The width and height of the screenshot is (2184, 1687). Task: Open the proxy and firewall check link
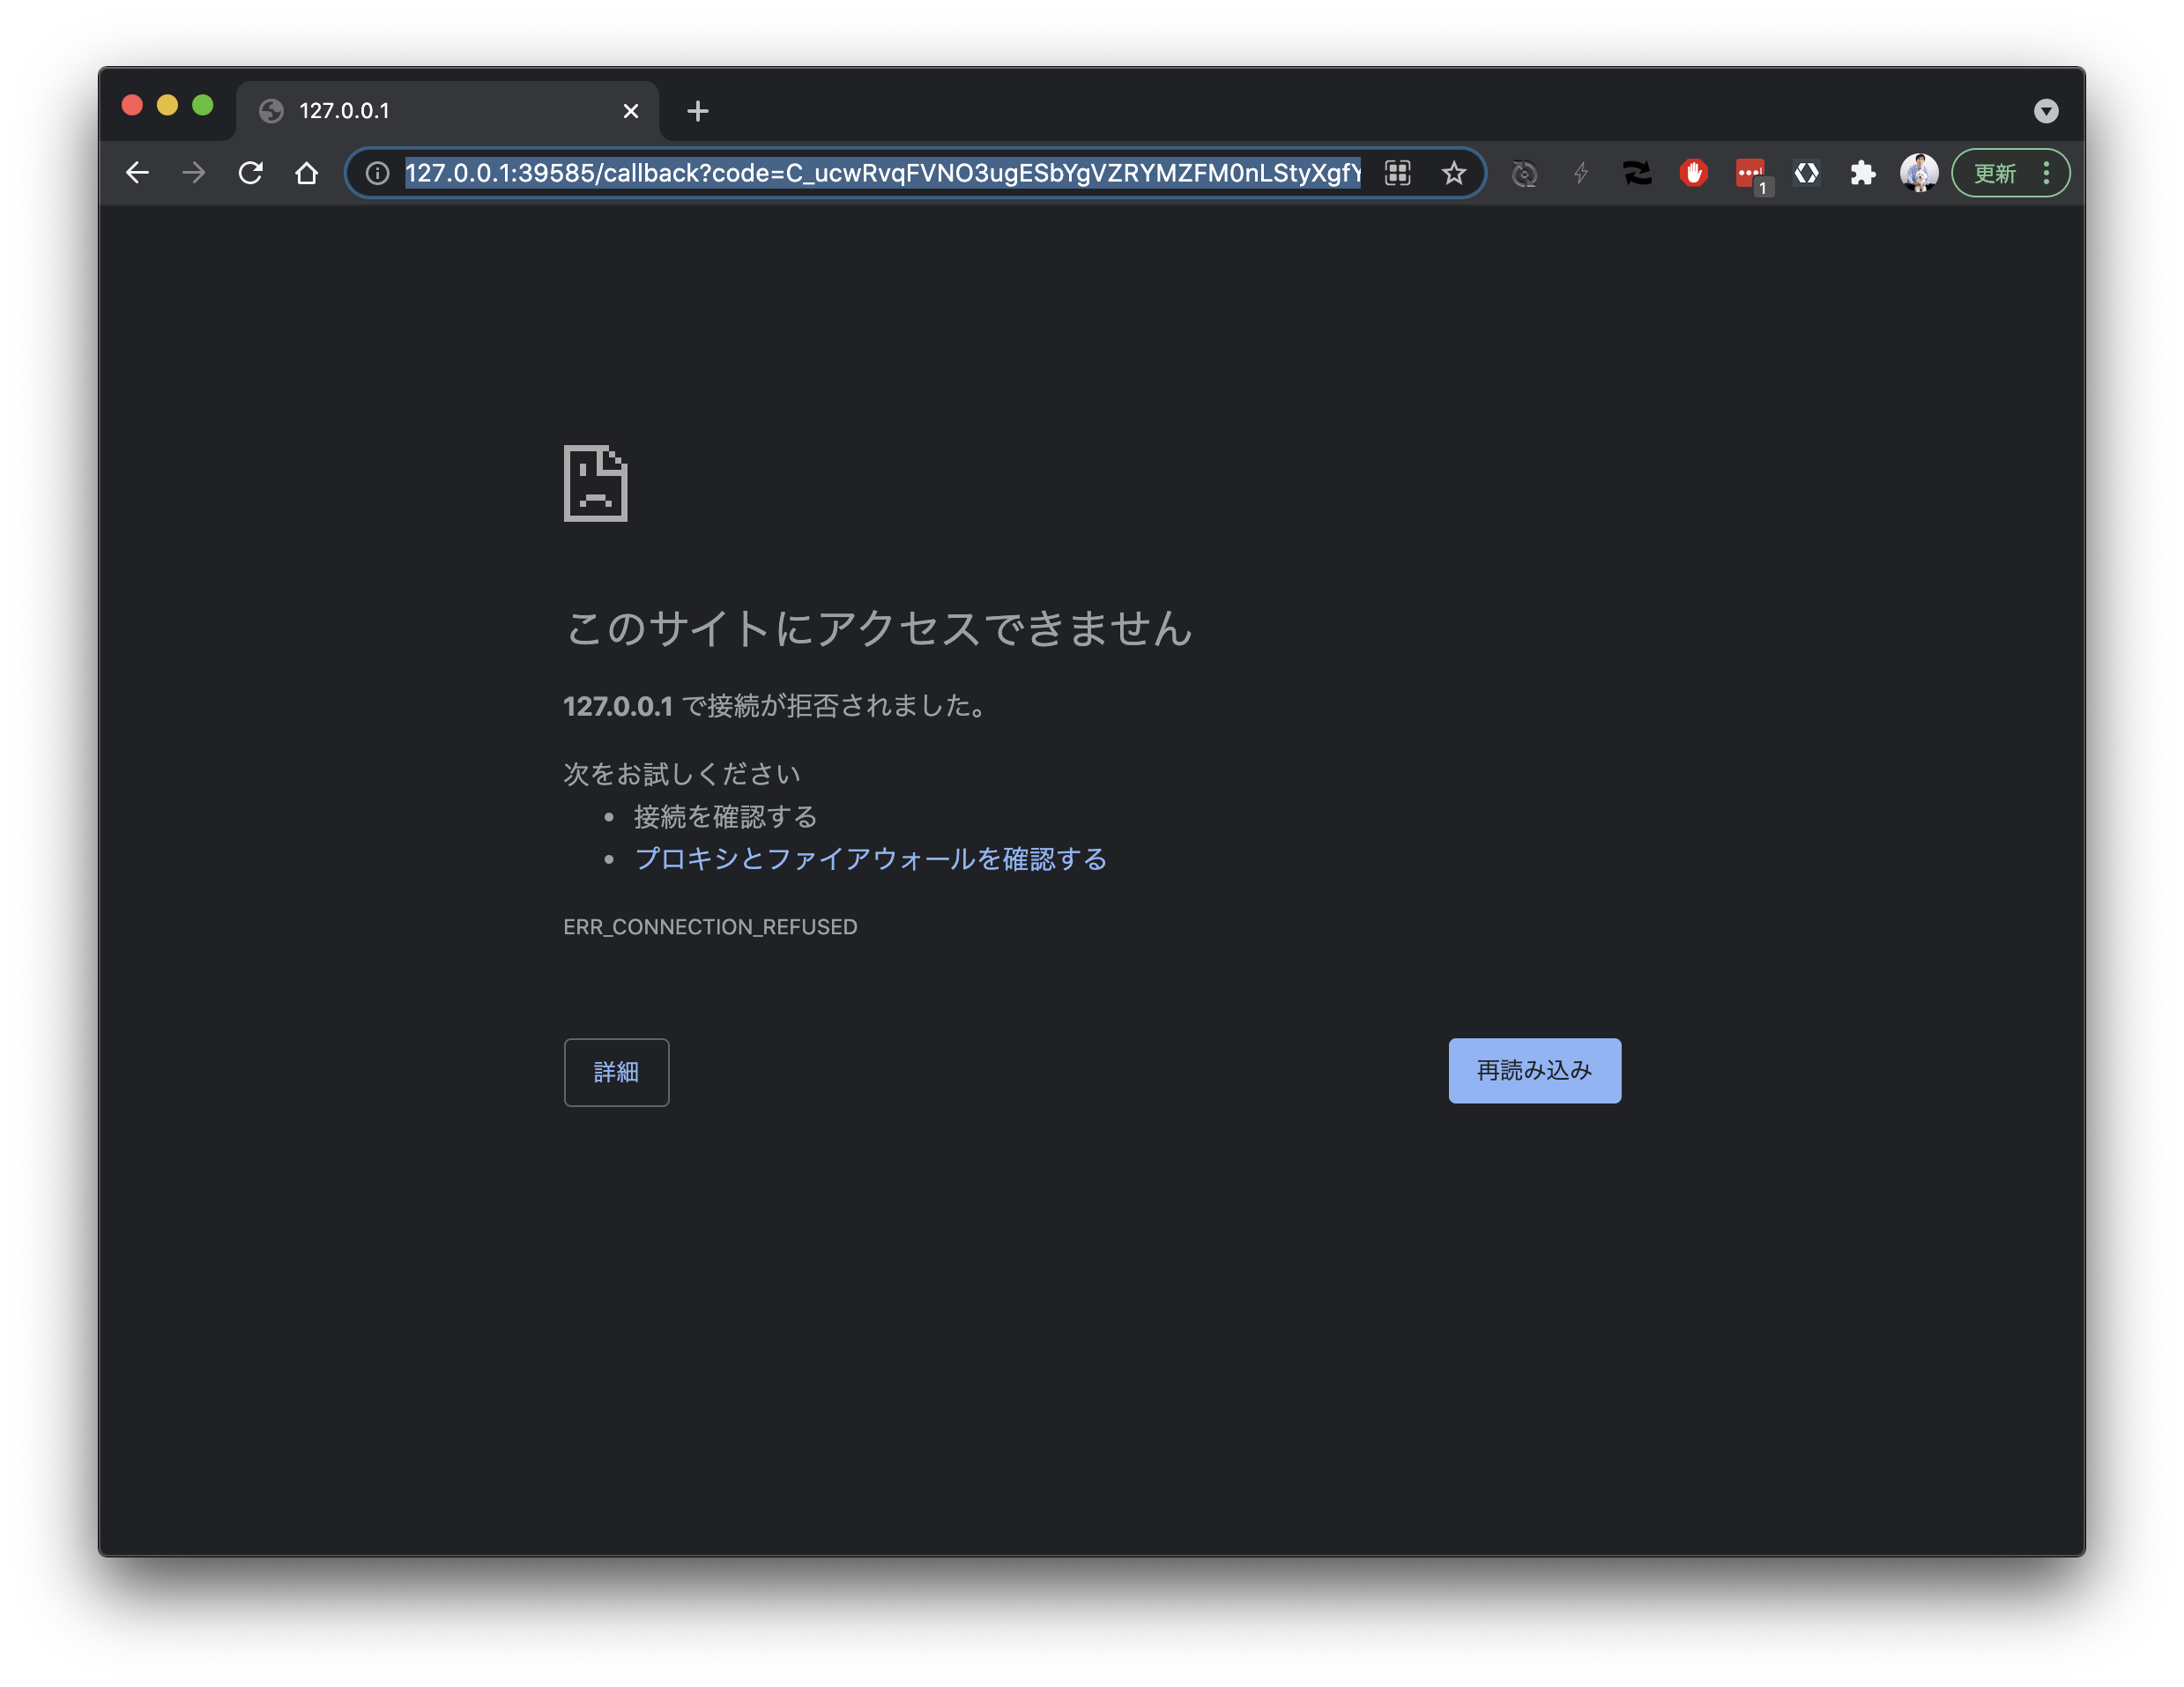870,859
